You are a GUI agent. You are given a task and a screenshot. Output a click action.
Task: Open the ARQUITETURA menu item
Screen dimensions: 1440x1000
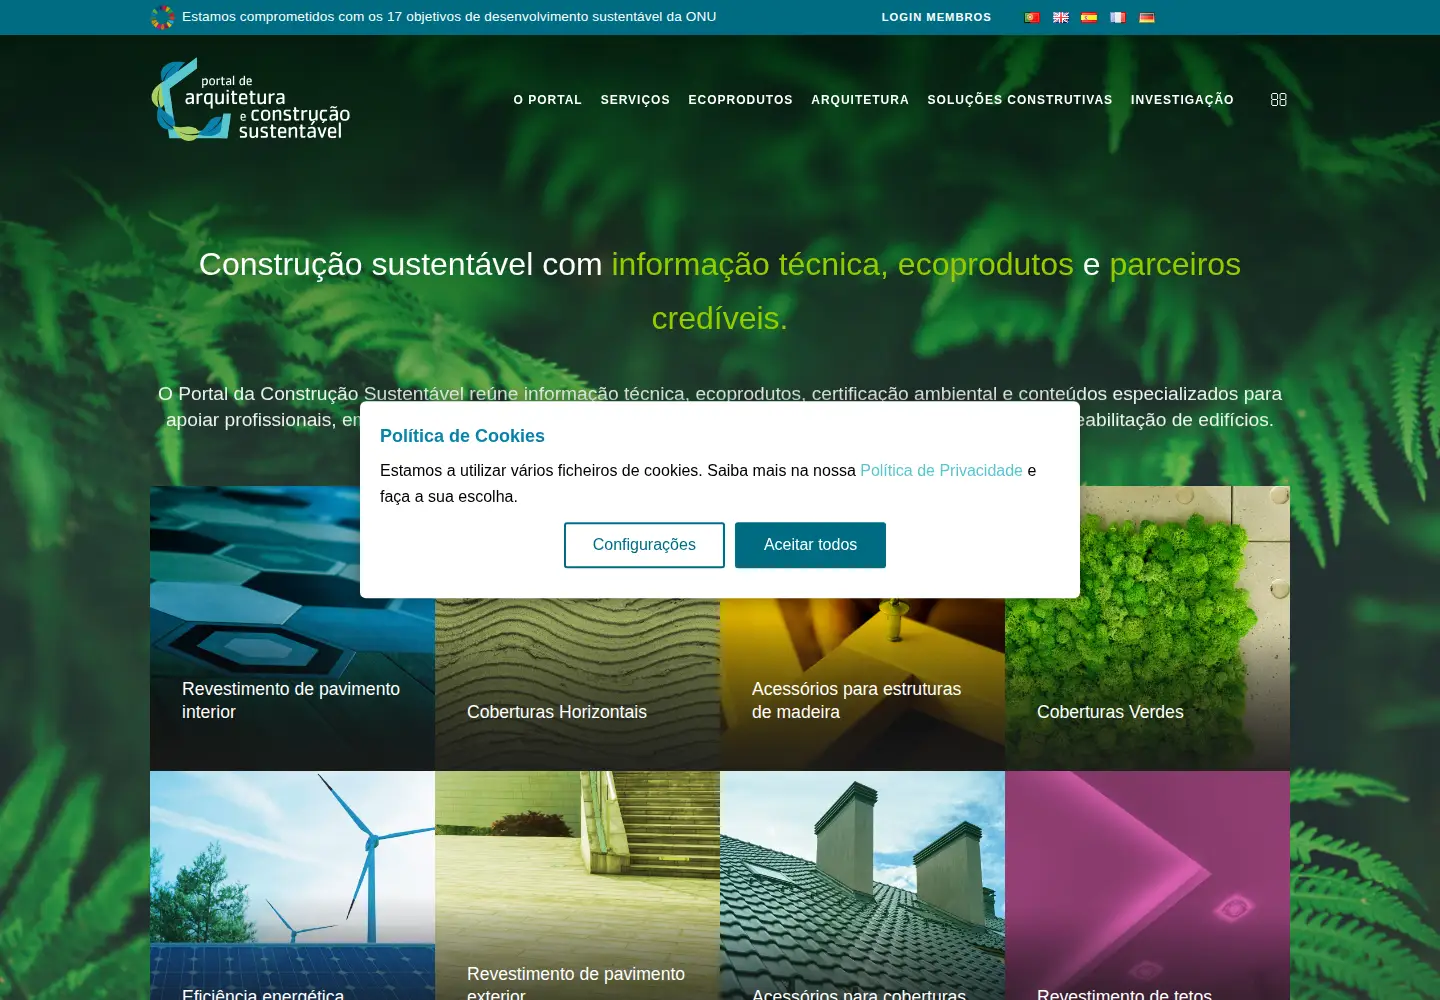tap(860, 100)
